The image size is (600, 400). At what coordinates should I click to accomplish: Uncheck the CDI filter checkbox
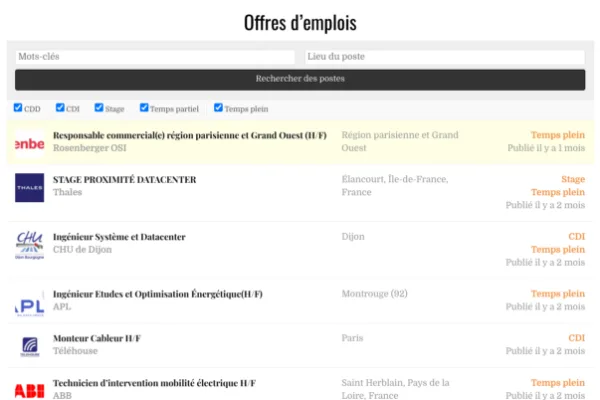click(60, 108)
